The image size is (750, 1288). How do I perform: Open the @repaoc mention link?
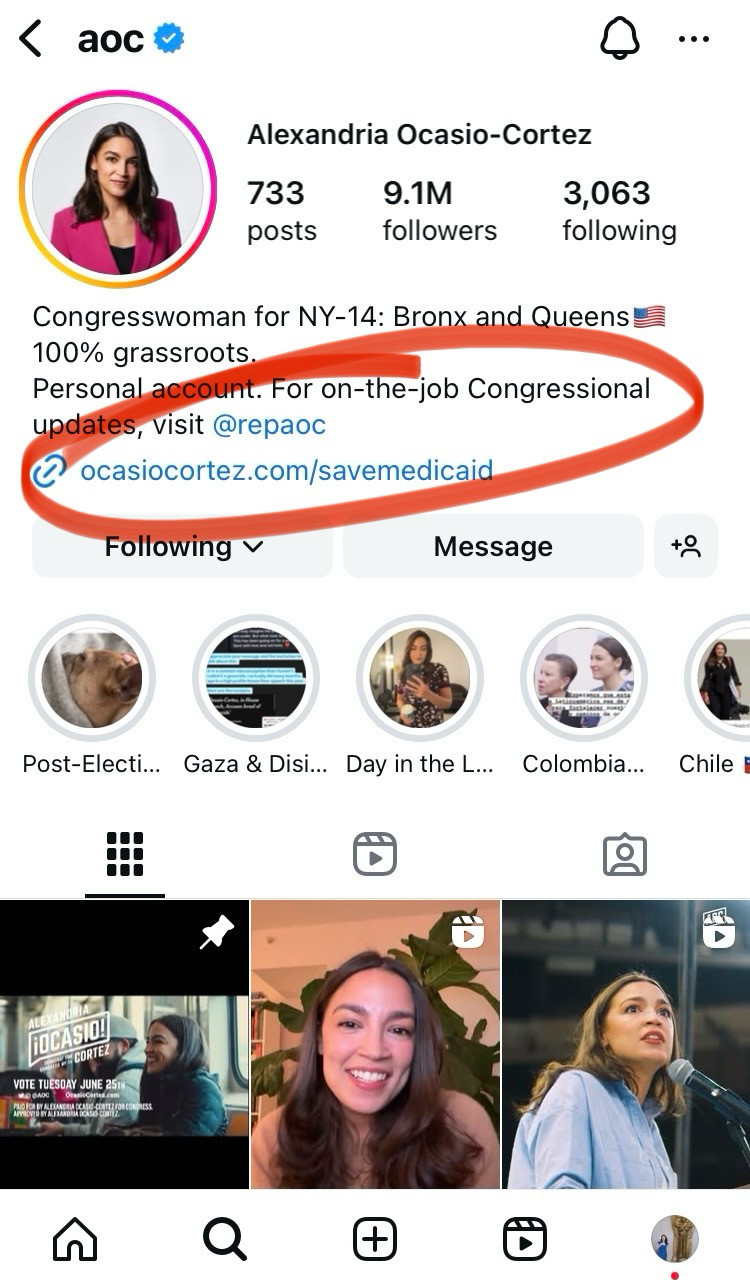click(269, 425)
